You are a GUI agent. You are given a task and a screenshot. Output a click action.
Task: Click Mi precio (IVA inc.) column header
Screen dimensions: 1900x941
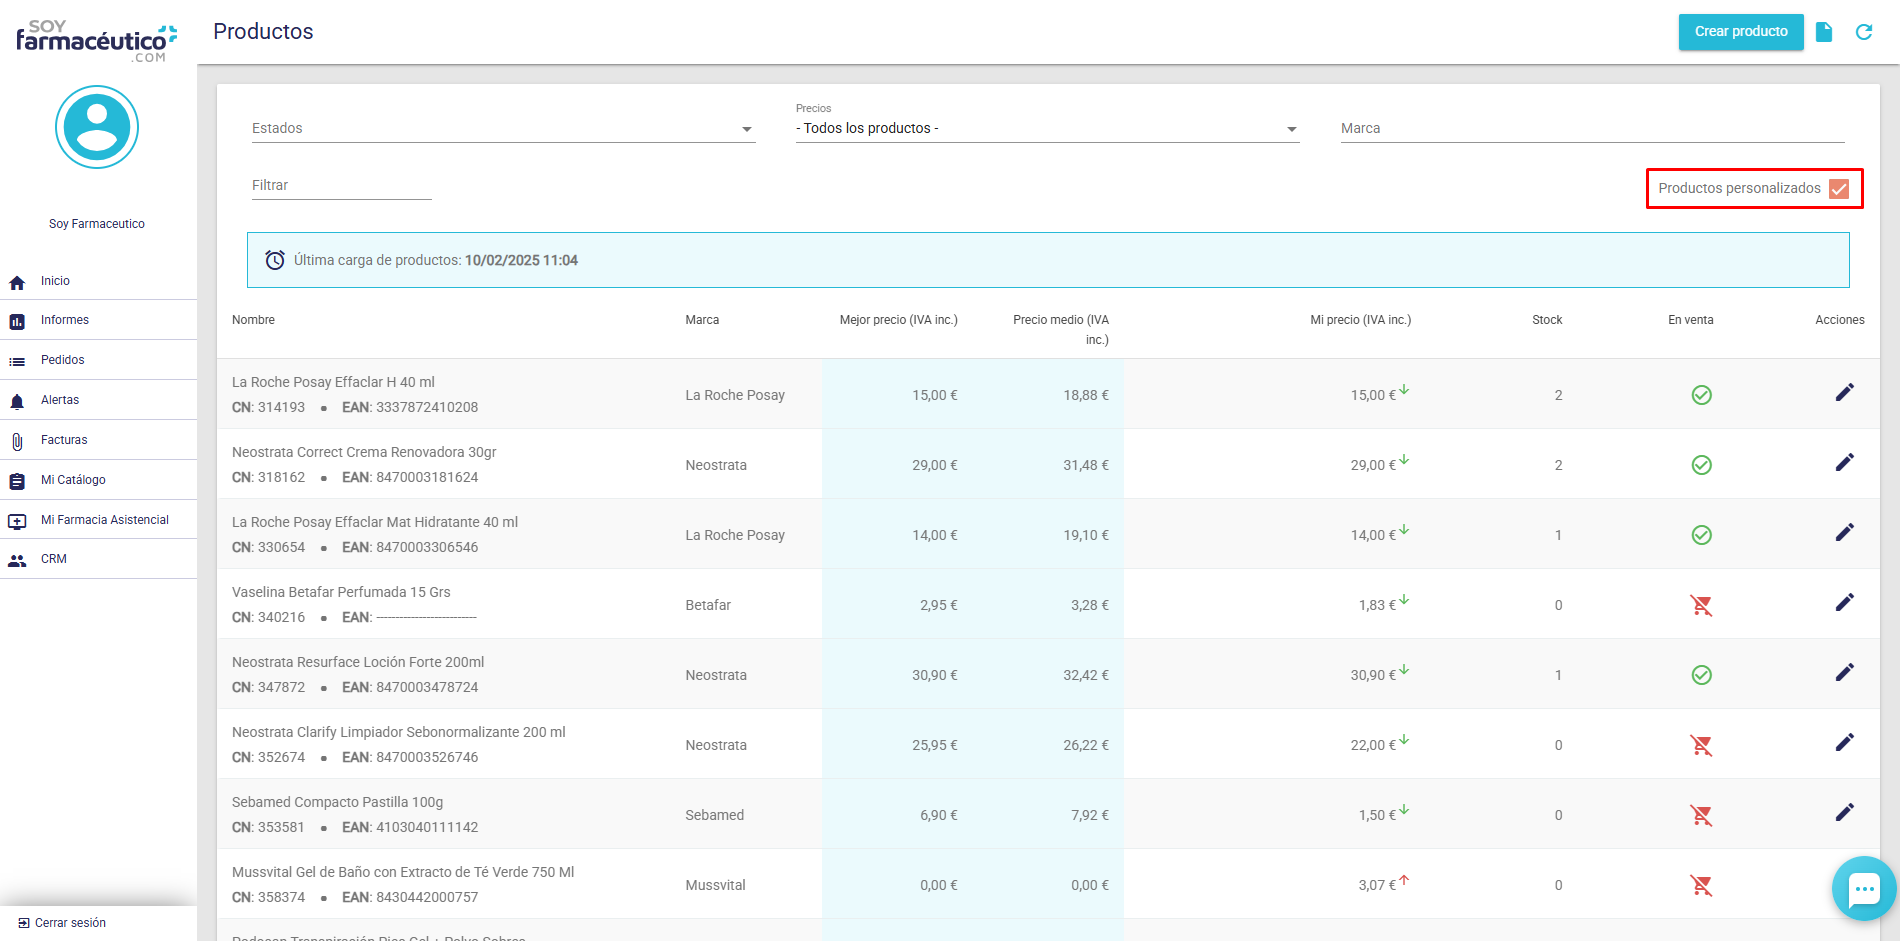pyautogui.click(x=1360, y=320)
